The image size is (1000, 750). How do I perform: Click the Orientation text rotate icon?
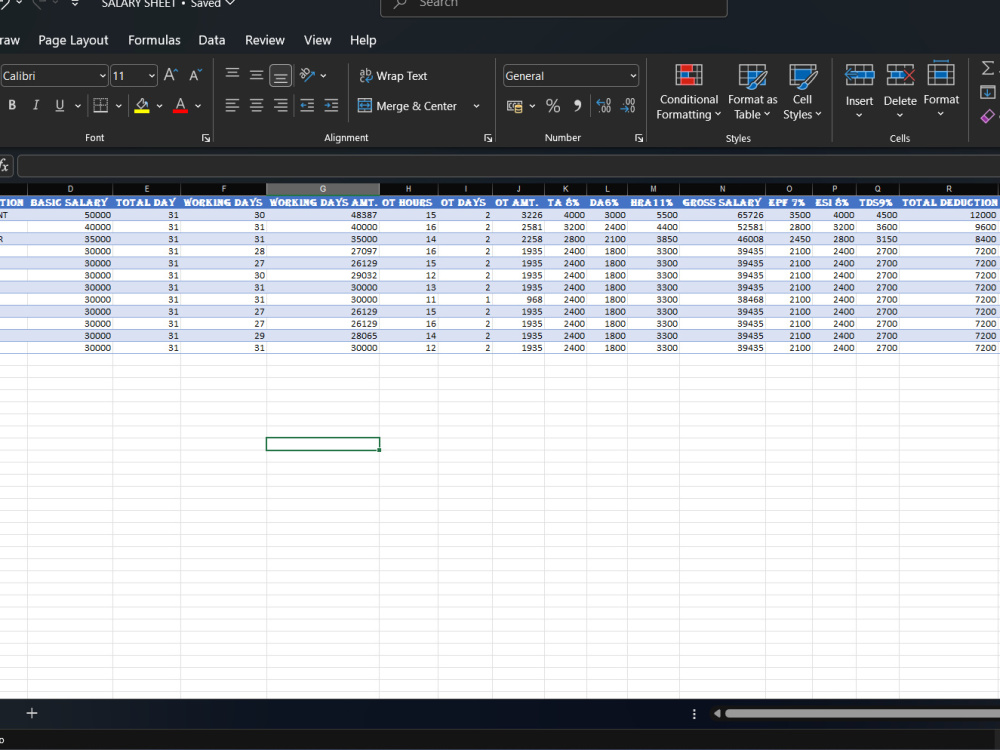pos(308,75)
